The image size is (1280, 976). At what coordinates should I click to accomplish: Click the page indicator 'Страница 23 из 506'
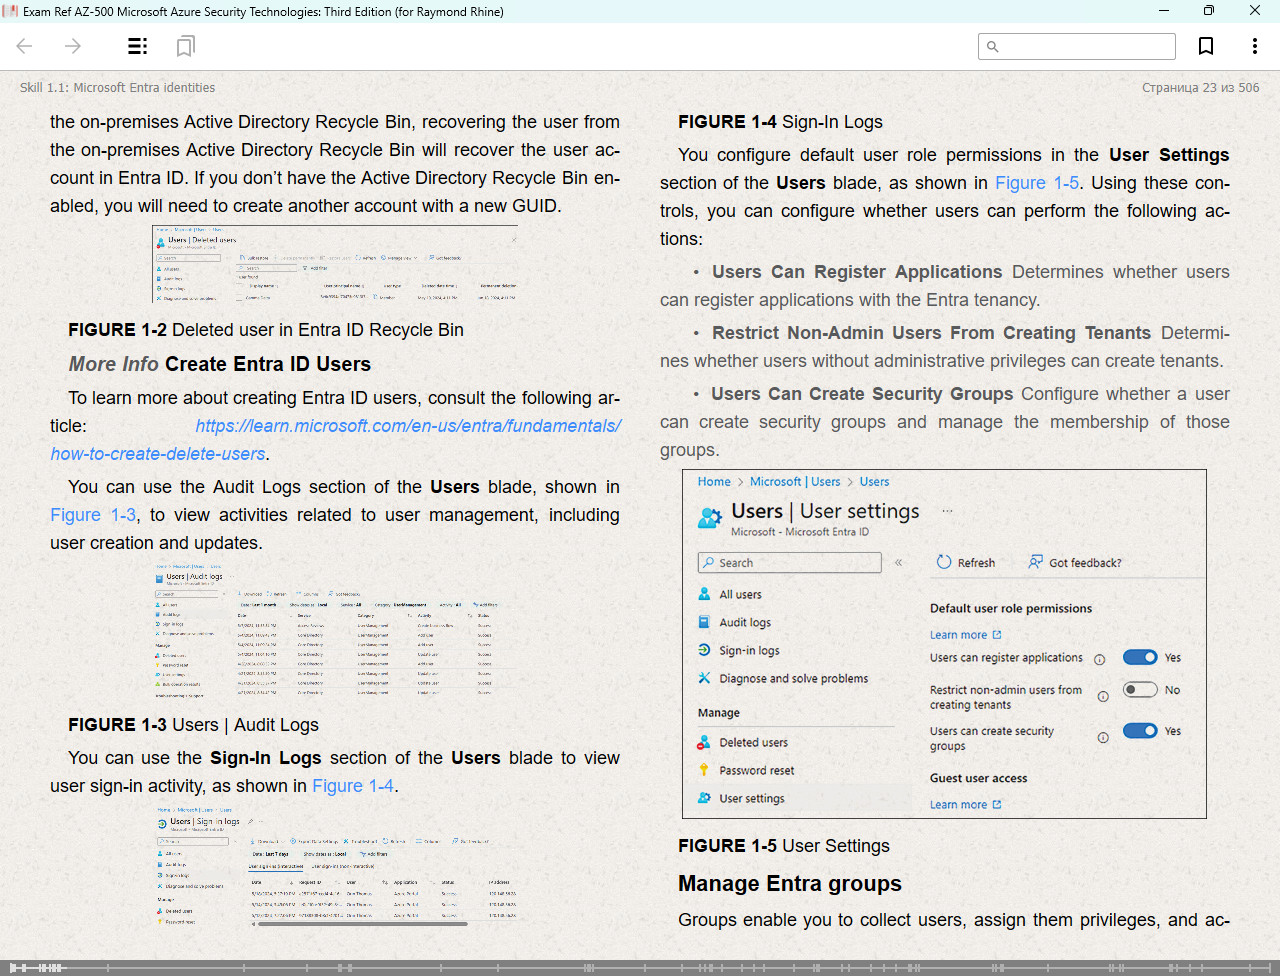pyautogui.click(x=1201, y=88)
